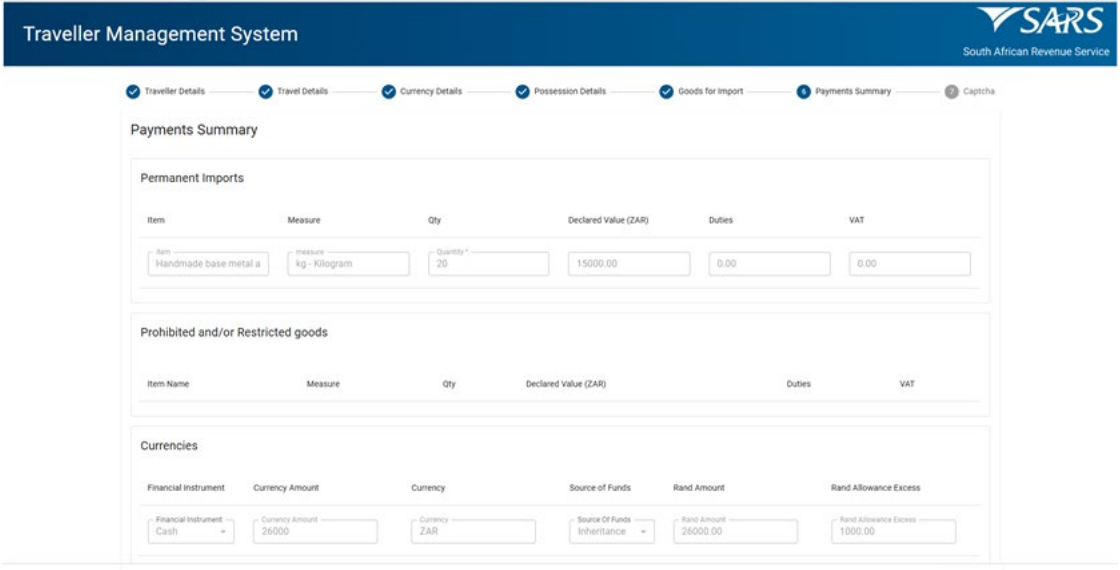The width and height of the screenshot is (1120, 570).
Task: Expand the Source Of Funds dropdown
Action: [x=614, y=531]
